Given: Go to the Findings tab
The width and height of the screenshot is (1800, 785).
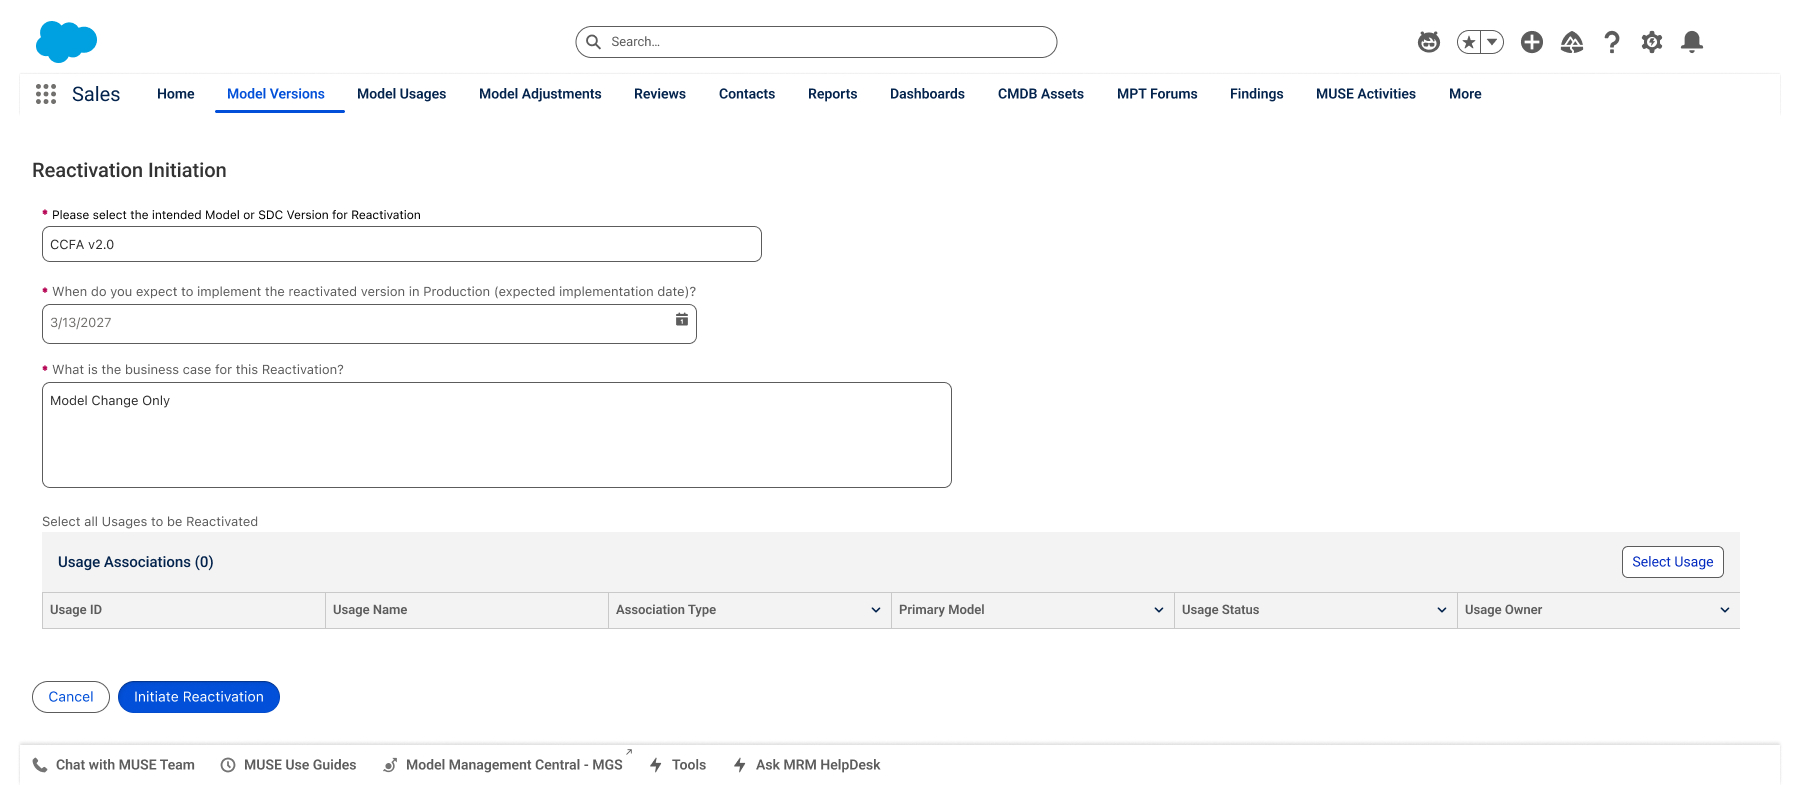Looking at the screenshot, I should point(1257,94).
